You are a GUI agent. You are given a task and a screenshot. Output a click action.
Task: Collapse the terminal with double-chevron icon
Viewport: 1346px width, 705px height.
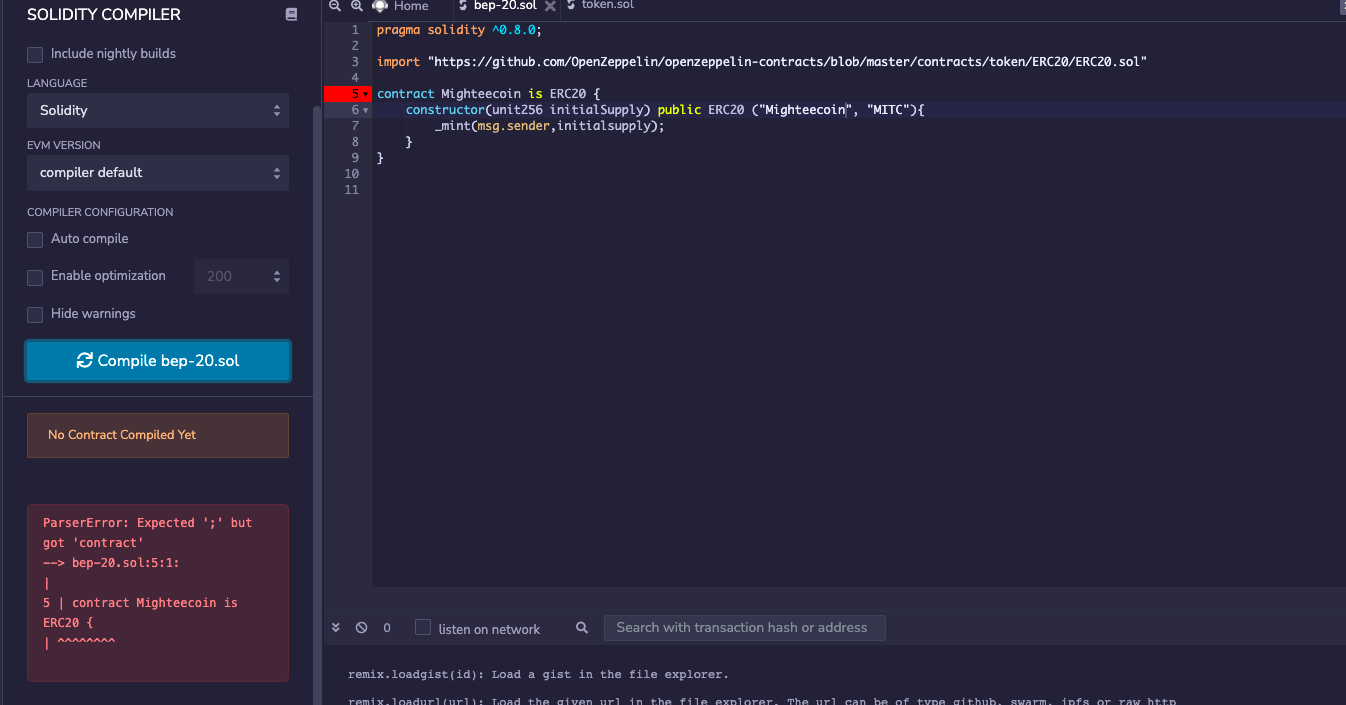pyautogui.click(x=336, y=628)
